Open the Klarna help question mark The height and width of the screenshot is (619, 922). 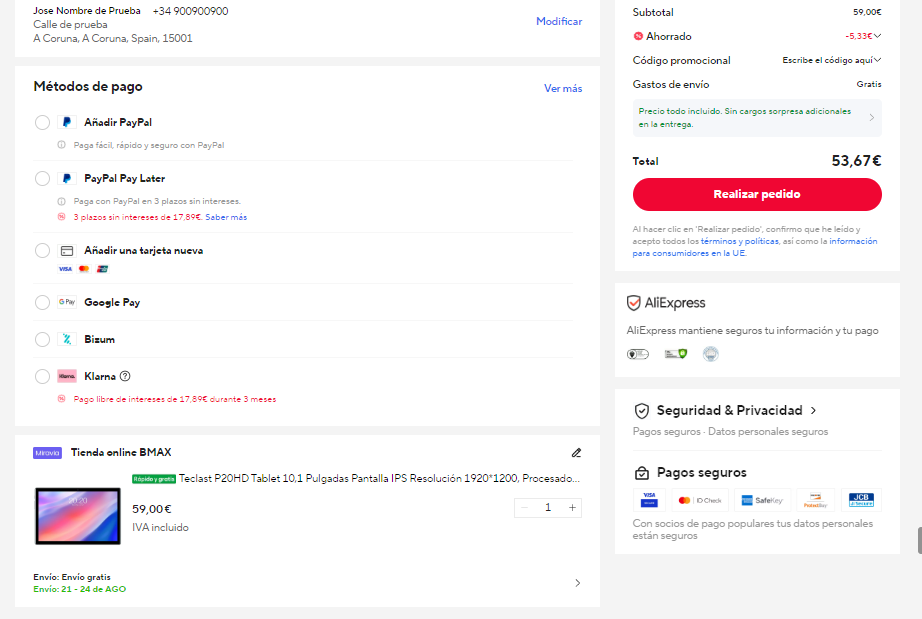pos(125,376)
